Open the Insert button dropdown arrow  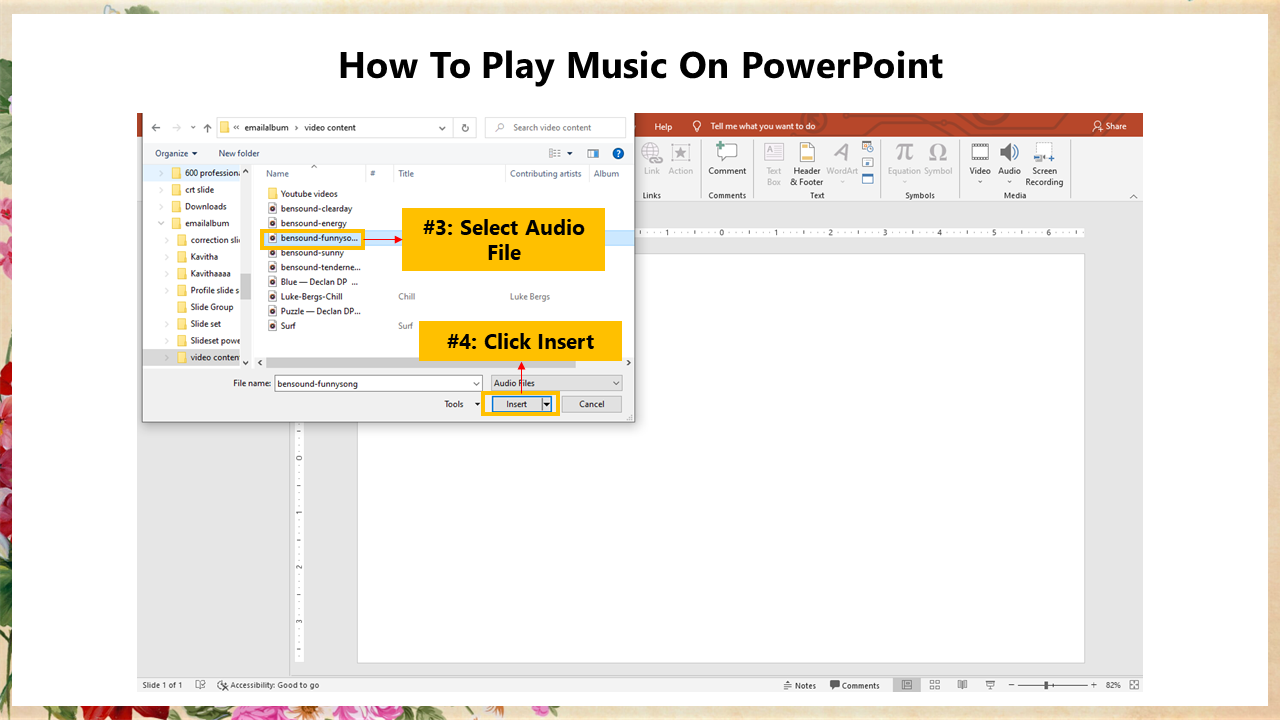tap(547, 404)
